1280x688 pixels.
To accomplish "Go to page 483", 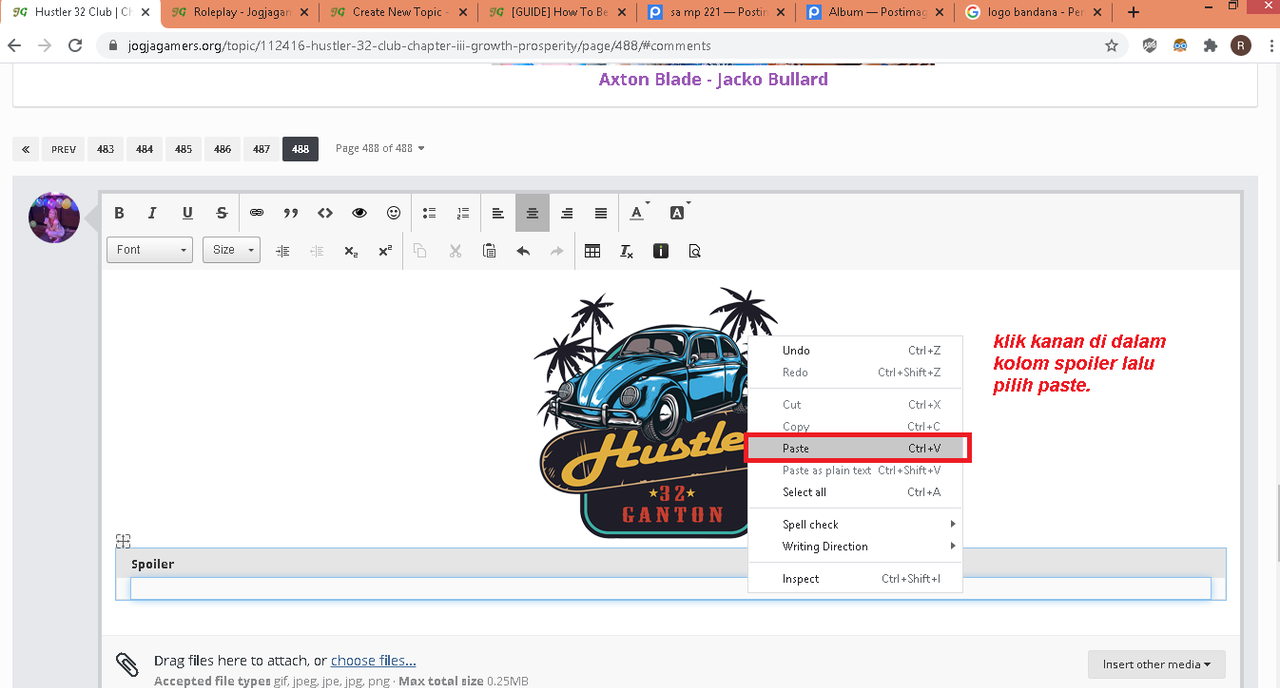I will coord(105,149).
